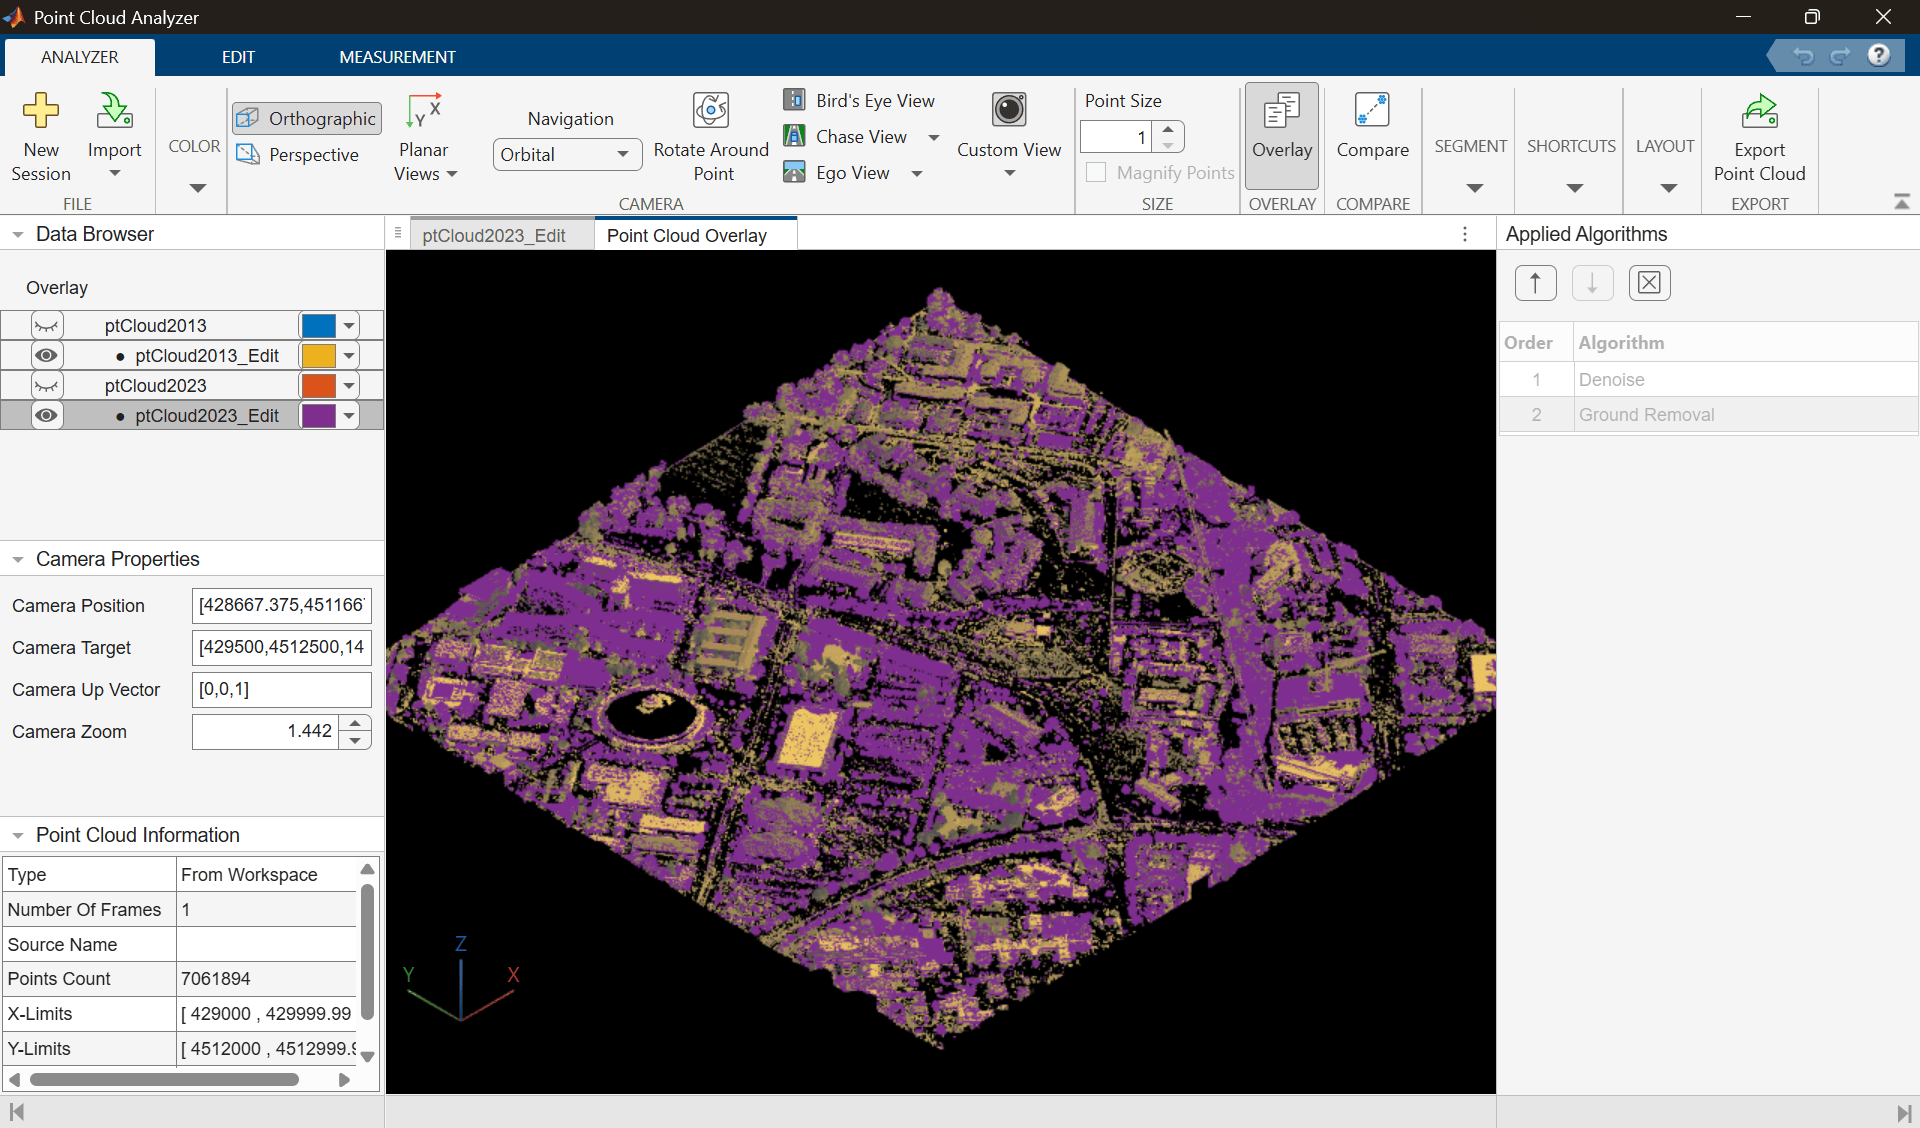
Task: Click the Camera Position field
Action: pos(281,605)
